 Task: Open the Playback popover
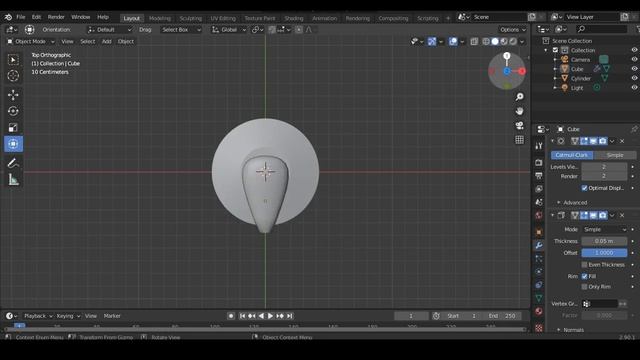point(38,316)
